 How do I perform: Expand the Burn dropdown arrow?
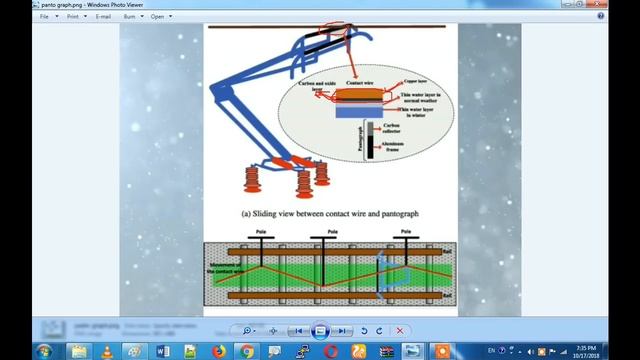(142, 17)
